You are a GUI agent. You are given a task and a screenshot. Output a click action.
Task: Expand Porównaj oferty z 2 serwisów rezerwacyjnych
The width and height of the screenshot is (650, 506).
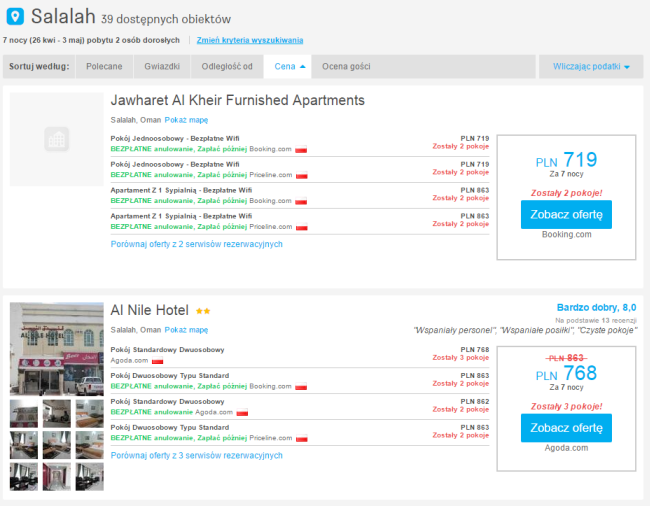(197, 244)
